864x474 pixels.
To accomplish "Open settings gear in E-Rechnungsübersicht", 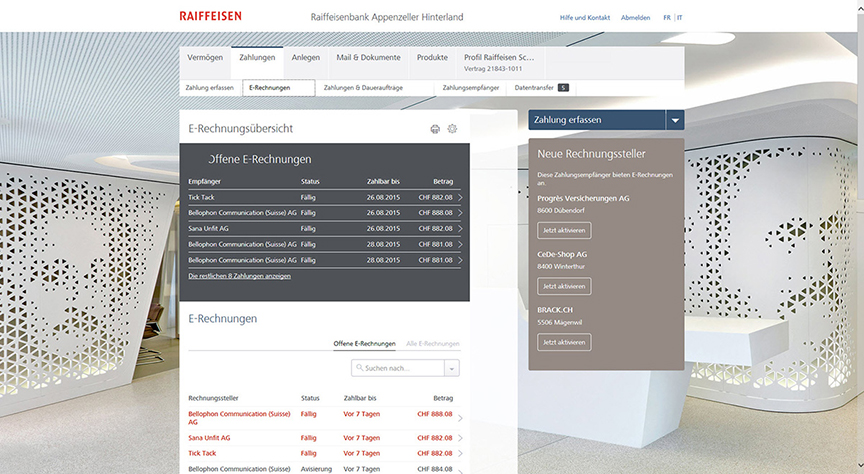I will [x=452, y=129].
